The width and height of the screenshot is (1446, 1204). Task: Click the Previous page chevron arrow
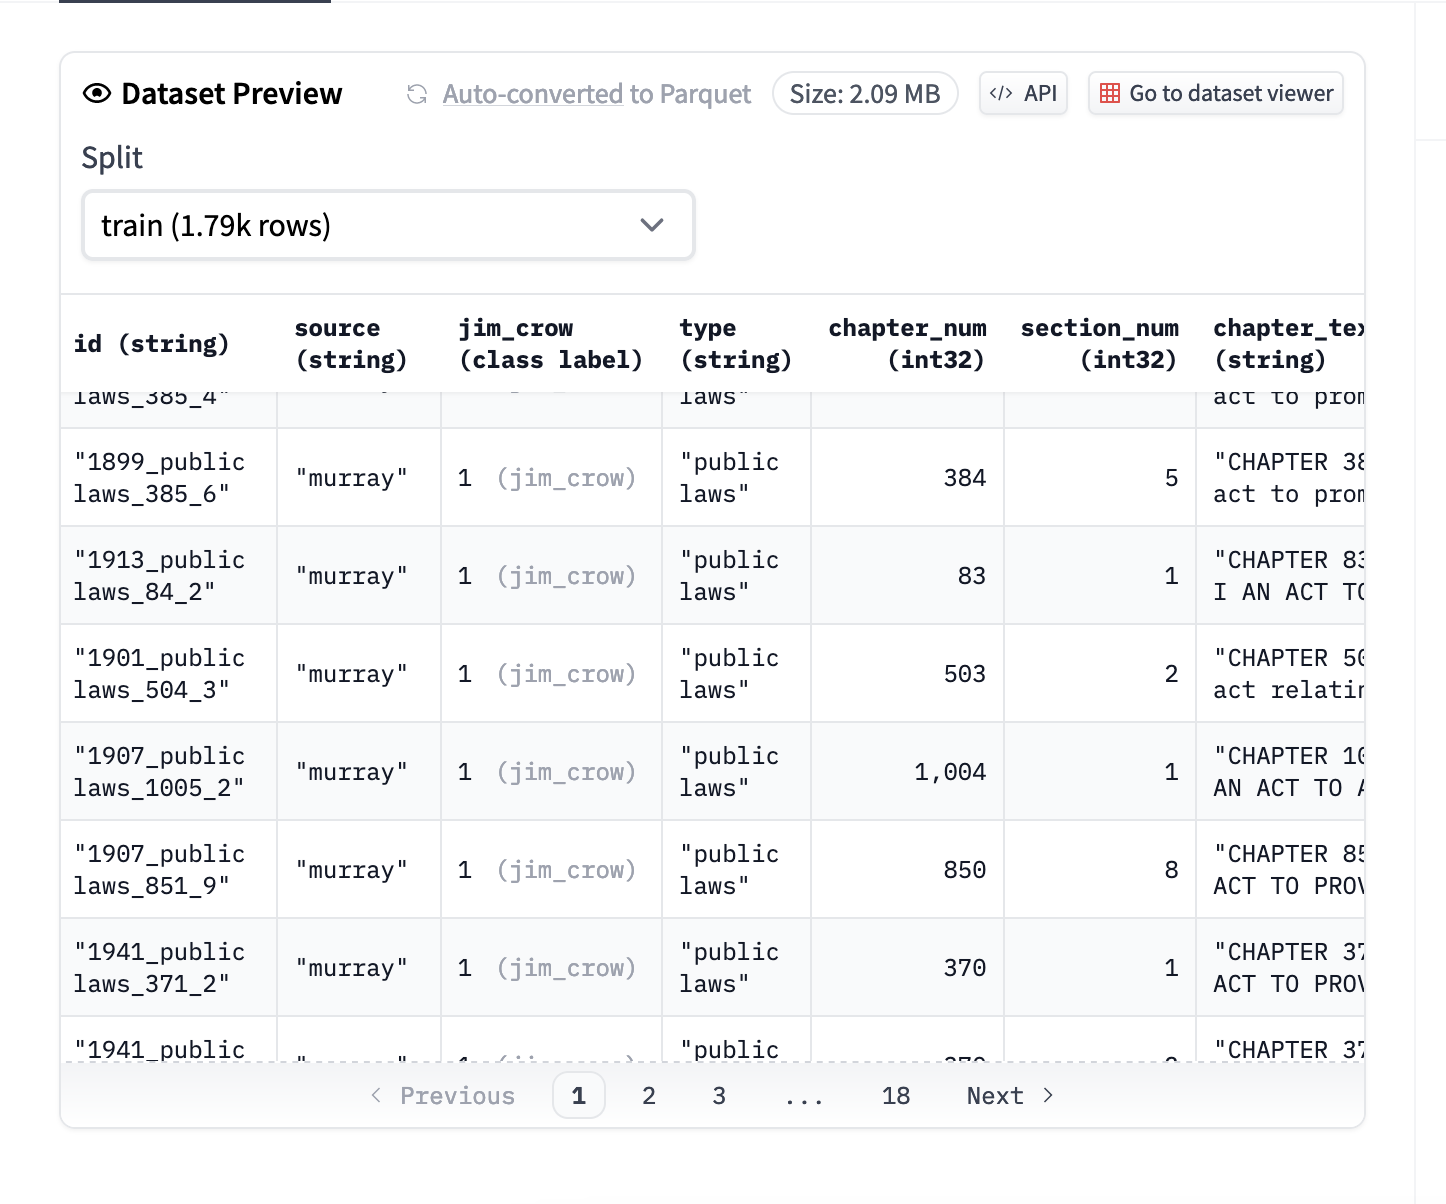pos(376,1096)
